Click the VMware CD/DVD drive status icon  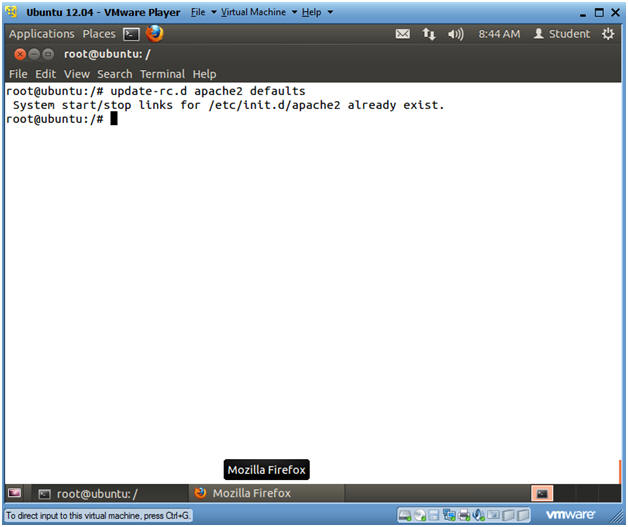(x=420, y=515)
